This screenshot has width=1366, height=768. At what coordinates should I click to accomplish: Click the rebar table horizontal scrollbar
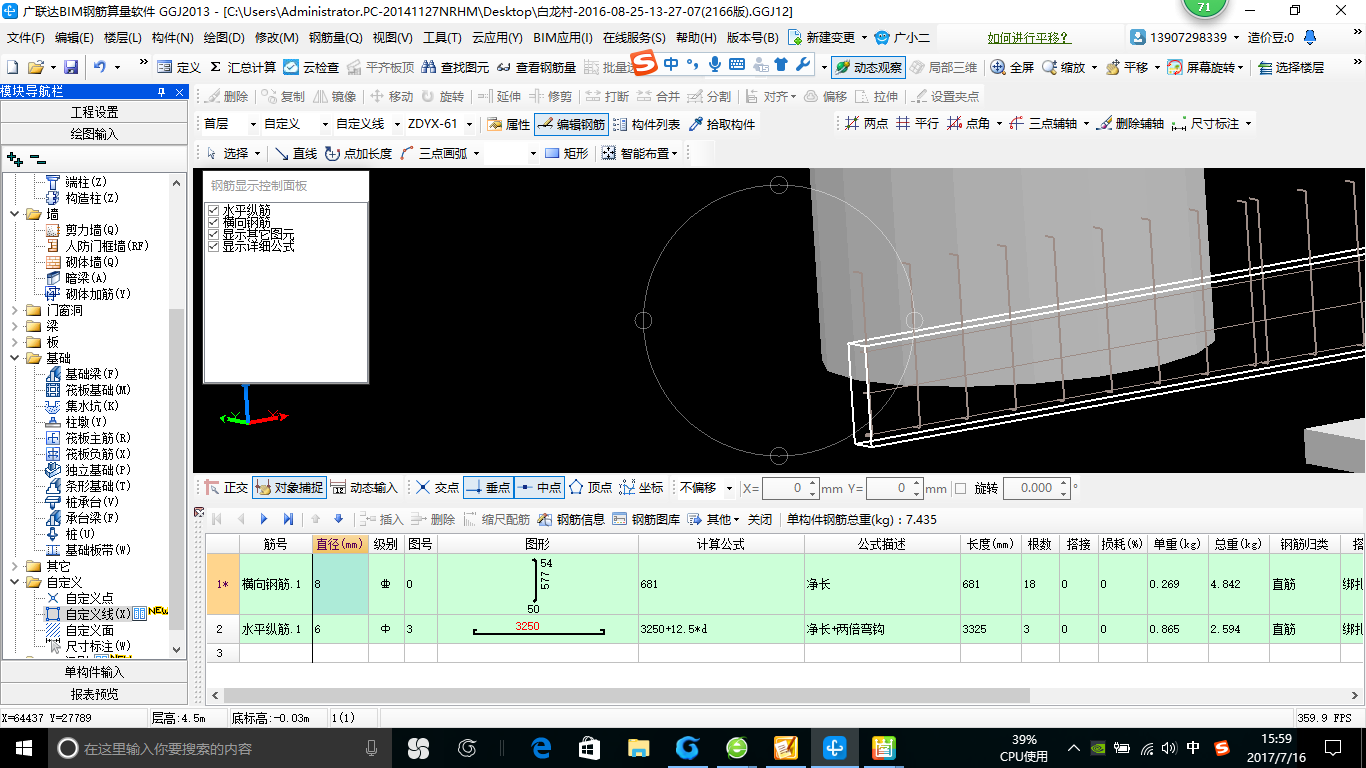[x=626, y=695]
